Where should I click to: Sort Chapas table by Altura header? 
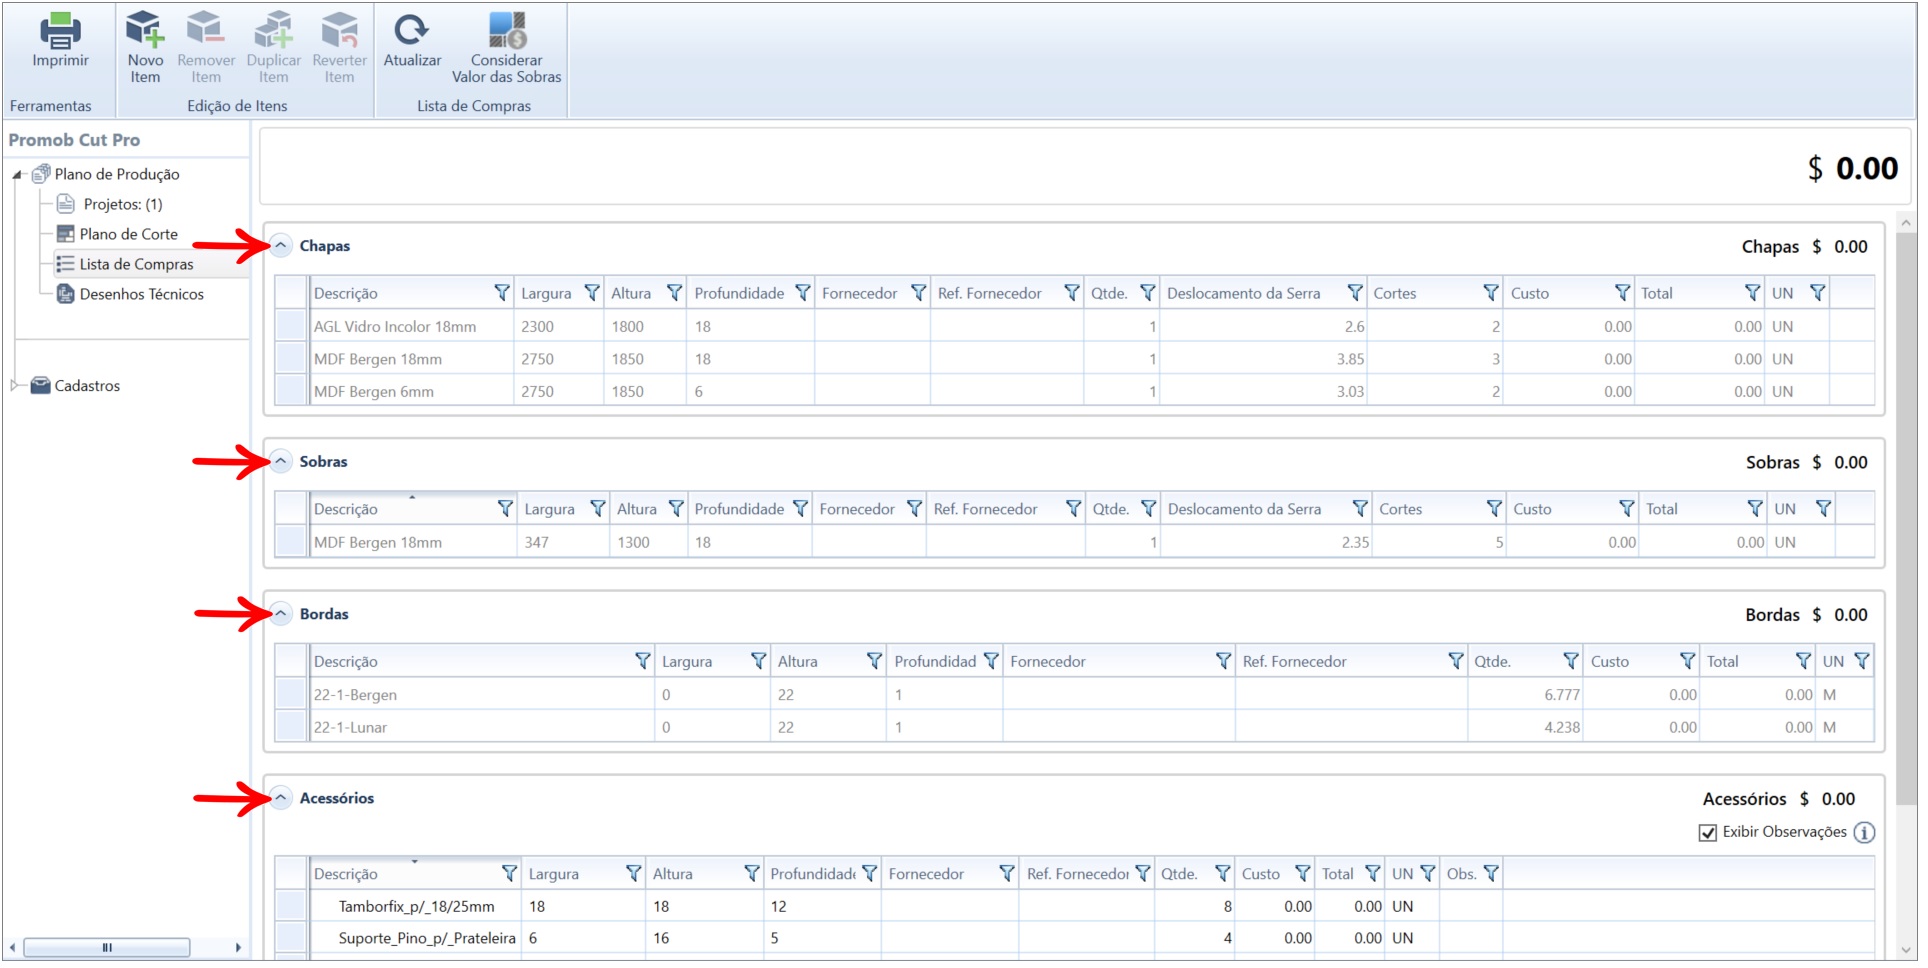point(631,293)
